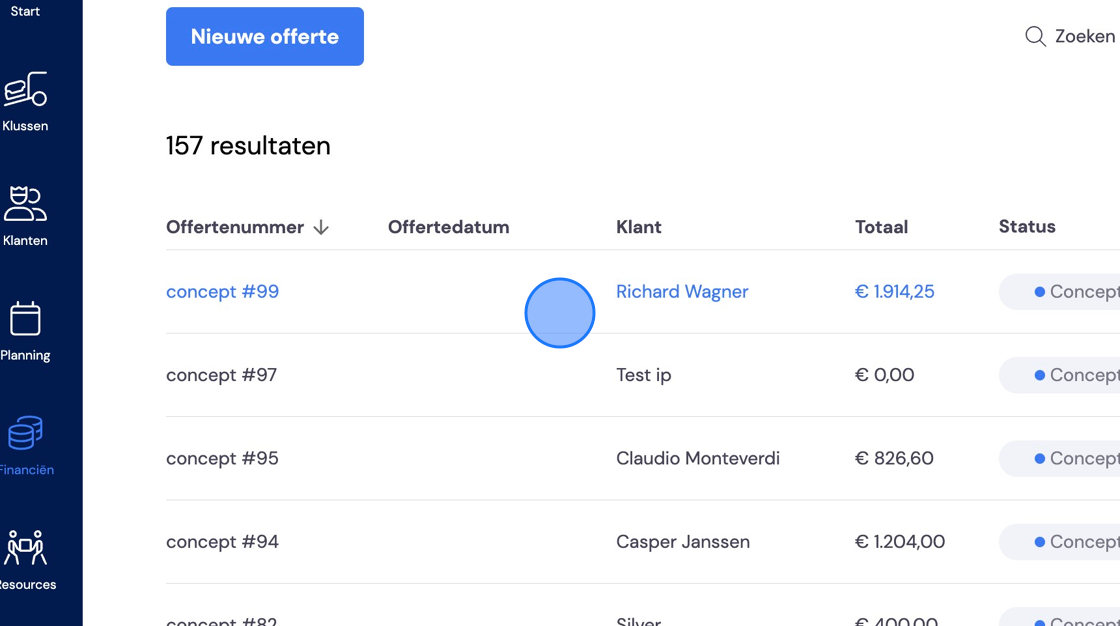Sort by Totaal column header
This screenshot has width=1120, height=626.
point(881,227)
